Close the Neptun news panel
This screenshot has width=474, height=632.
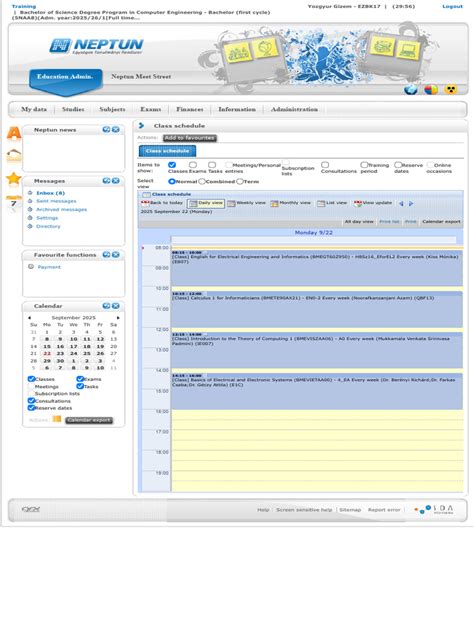(116, 129)
